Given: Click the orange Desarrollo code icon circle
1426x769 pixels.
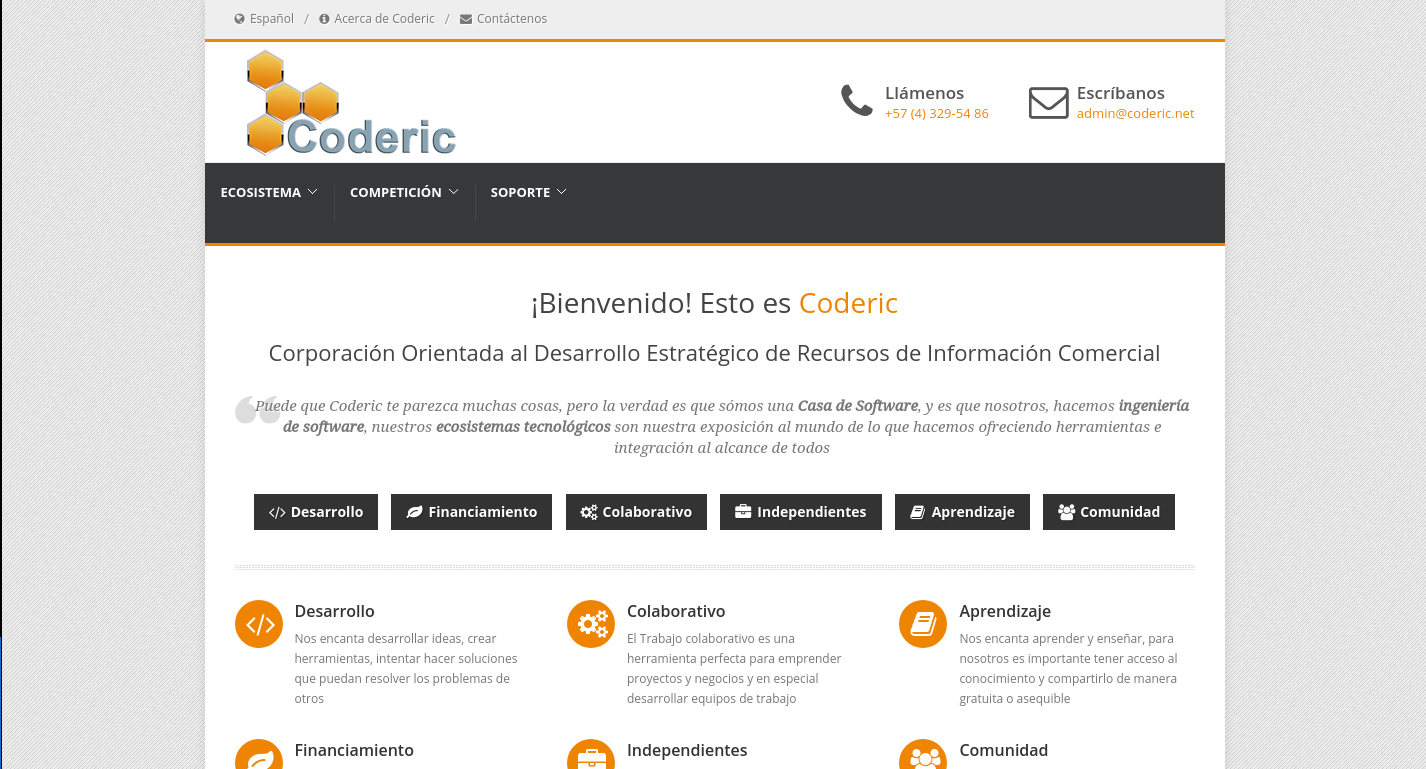Looking at the screenshot, I should [x=259, y=624].
